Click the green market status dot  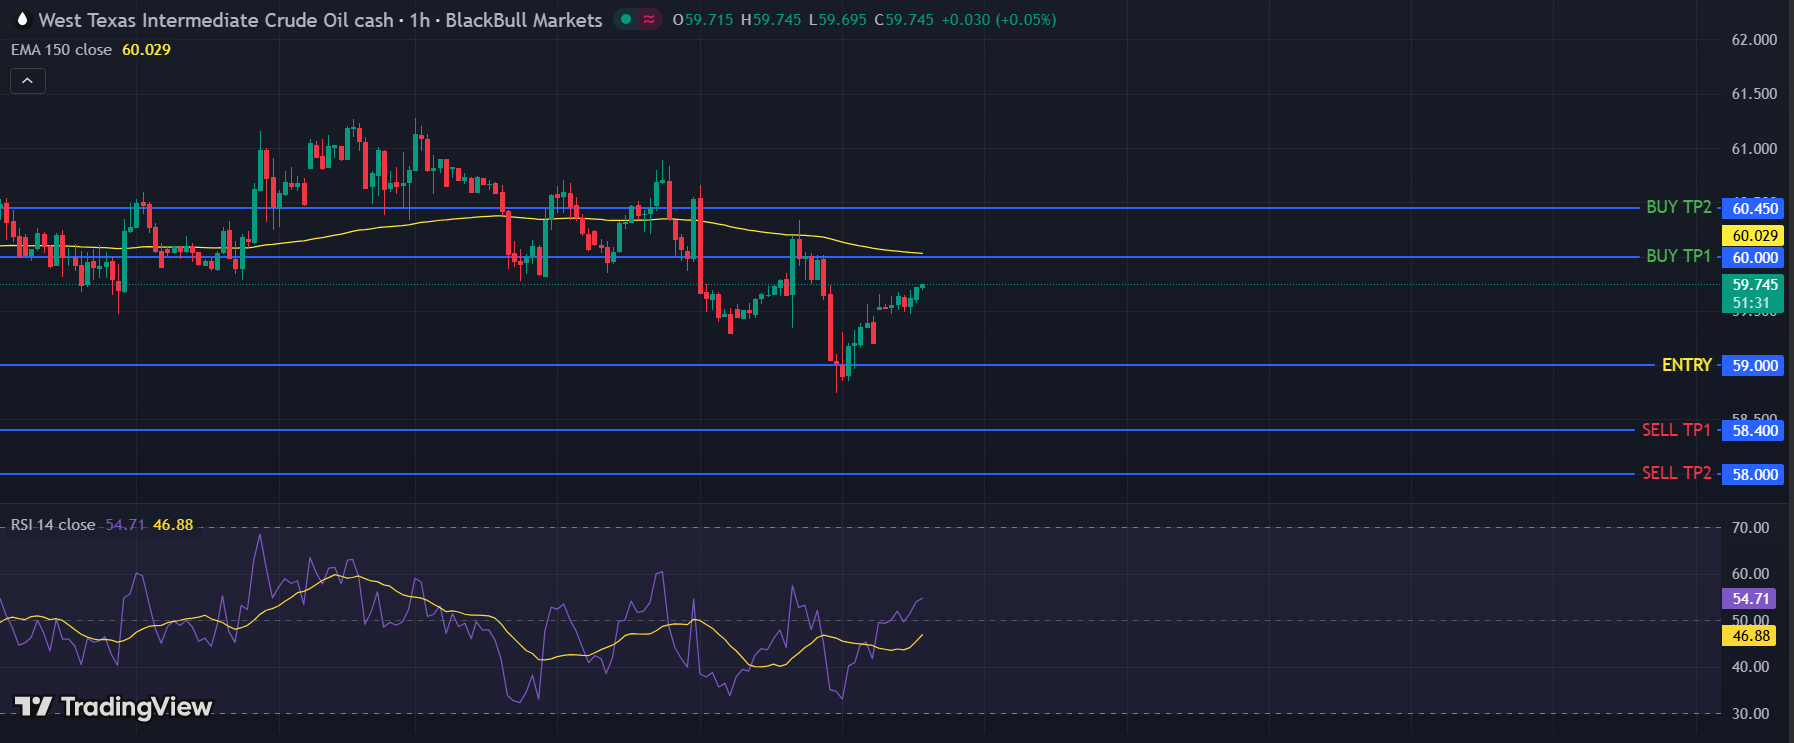(x=626, y=19)
